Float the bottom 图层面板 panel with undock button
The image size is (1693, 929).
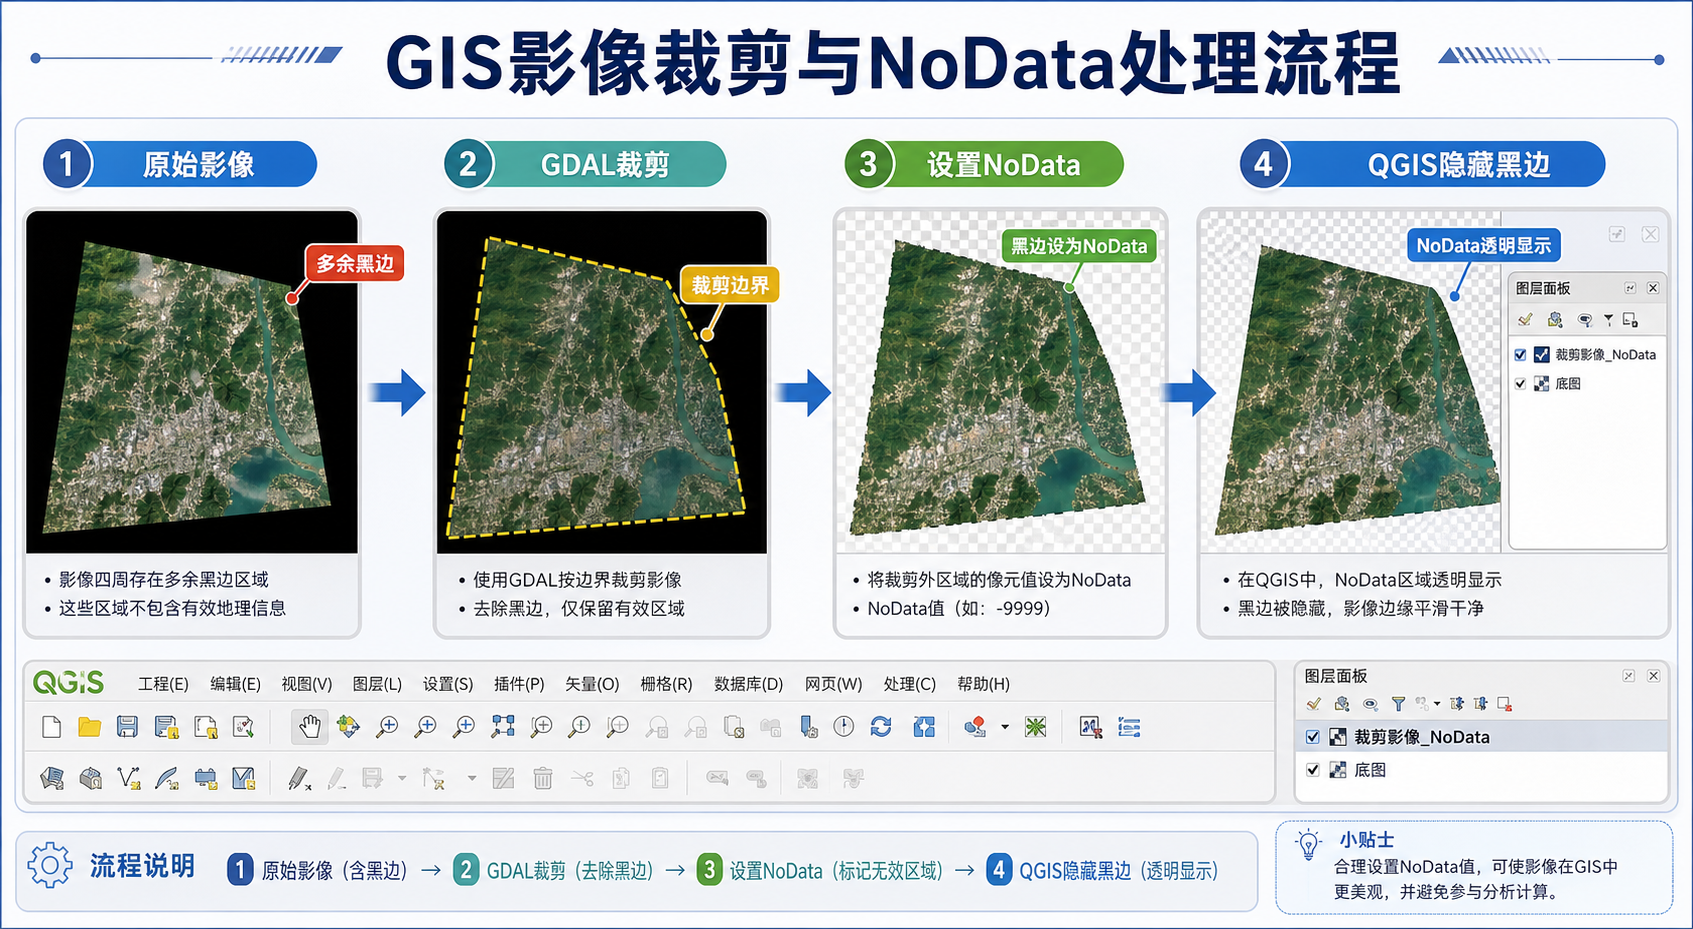pos(1628,676)
